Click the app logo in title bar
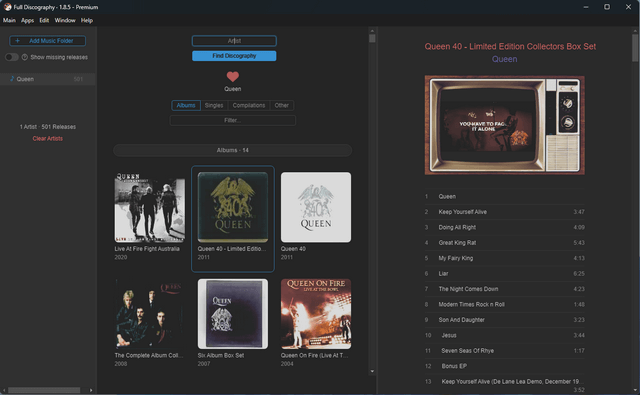Viewport: 640px width, 395px height. [x=7, y=7]
